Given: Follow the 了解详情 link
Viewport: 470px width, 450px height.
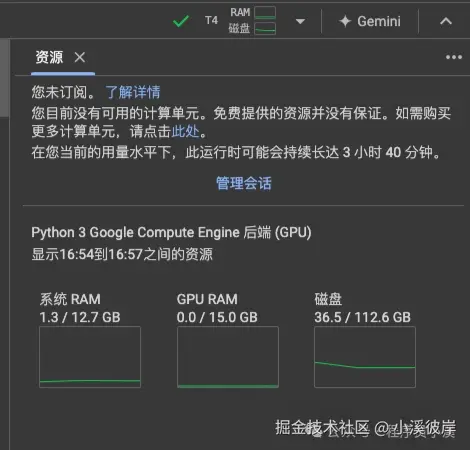Looking at the screenshot, I should click(x=133, y=92).
